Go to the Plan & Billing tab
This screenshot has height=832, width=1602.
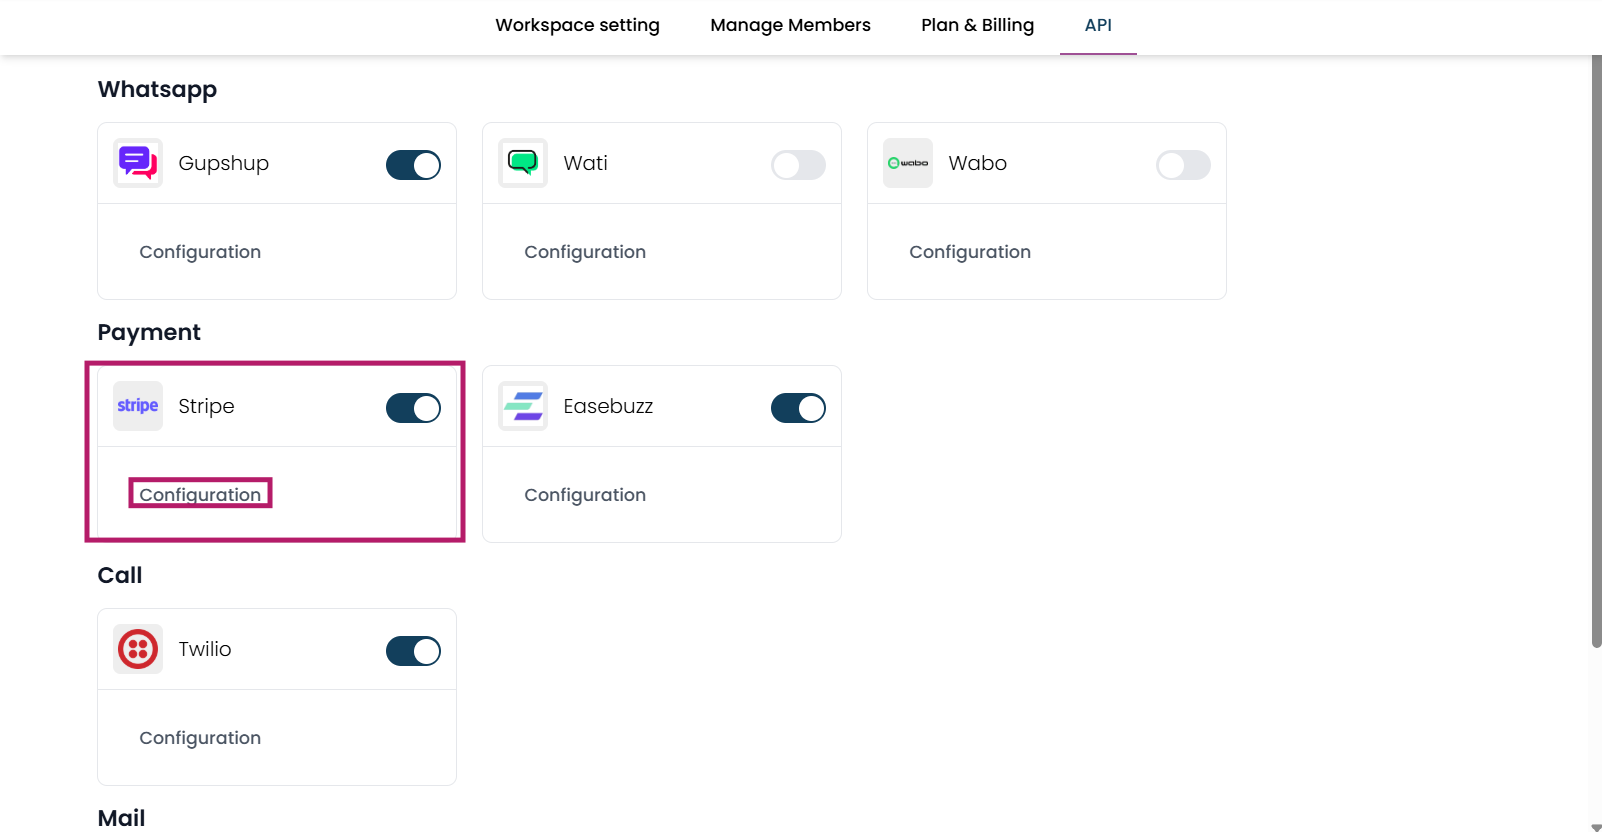point(977,25)
